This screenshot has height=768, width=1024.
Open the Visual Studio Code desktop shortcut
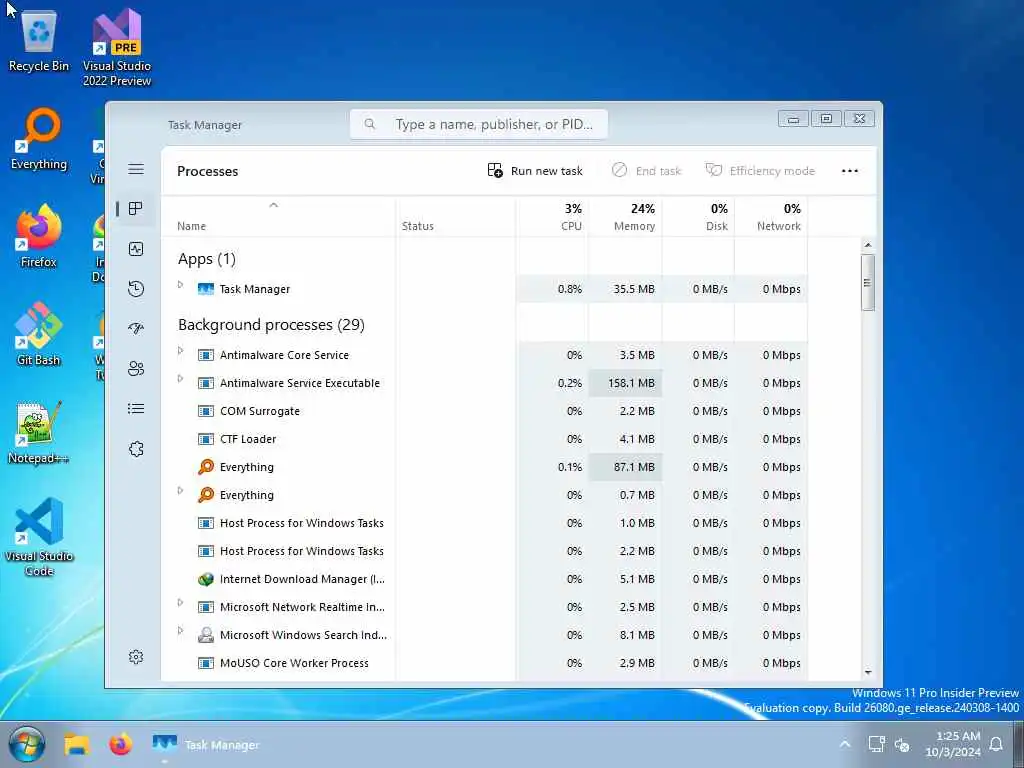[39, 537]
